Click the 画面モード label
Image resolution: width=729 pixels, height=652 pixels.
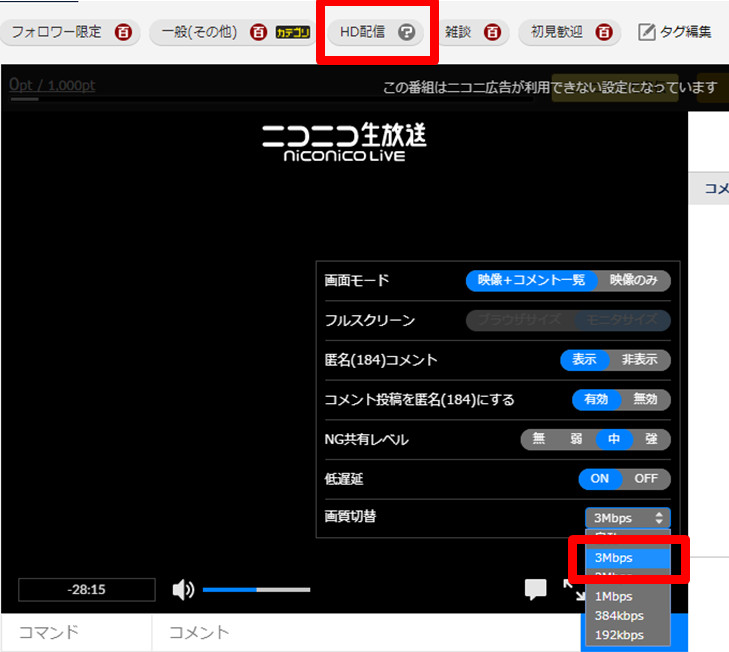click(x=357, y=280)
